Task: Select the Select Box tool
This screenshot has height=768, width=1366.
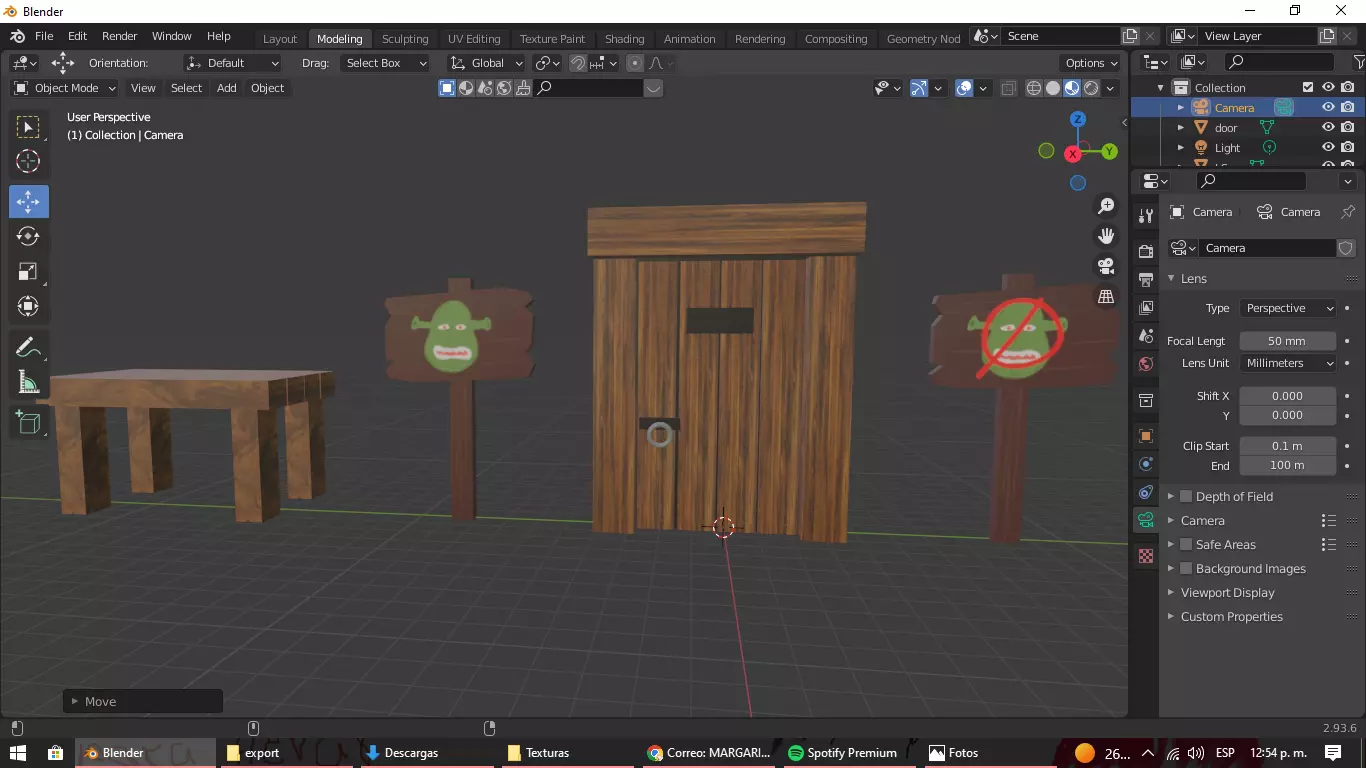Action: coord(29,127)
